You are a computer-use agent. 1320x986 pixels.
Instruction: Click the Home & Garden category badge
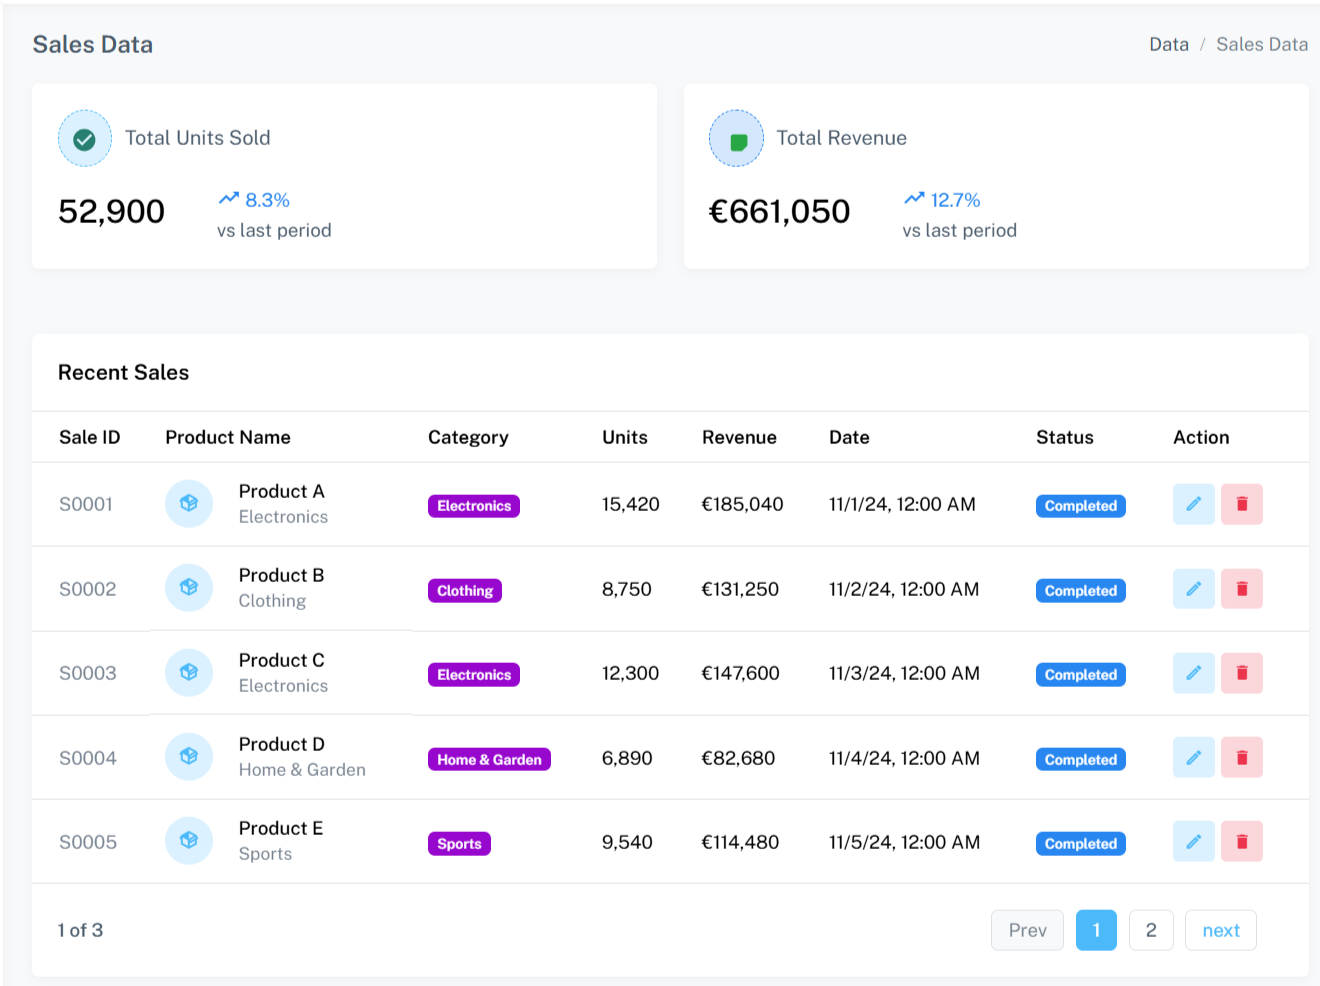point(489,760)
